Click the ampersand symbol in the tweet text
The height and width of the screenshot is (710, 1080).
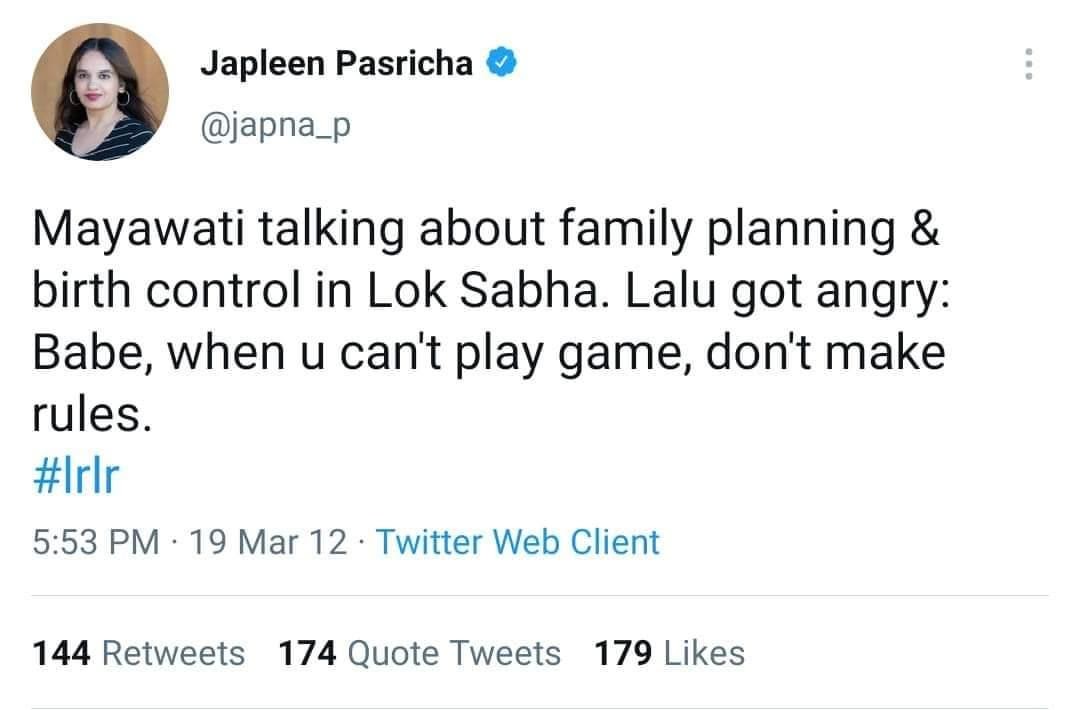point(925,231)
